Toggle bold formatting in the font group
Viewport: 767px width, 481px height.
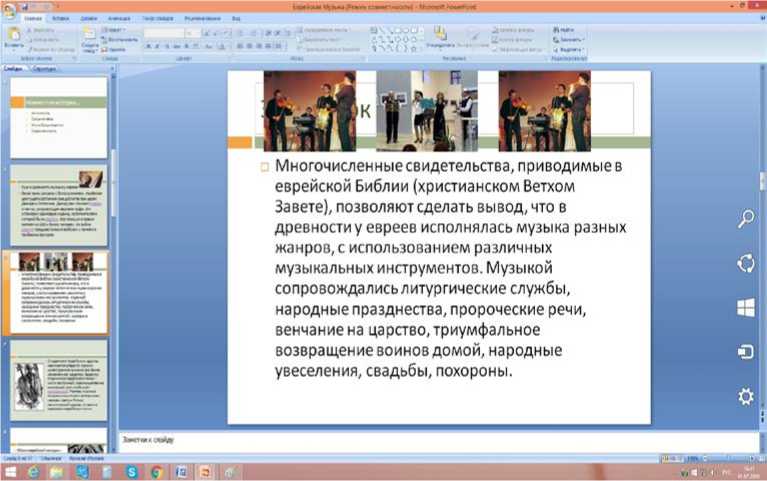pyautogui.click(x=148, y=46)
